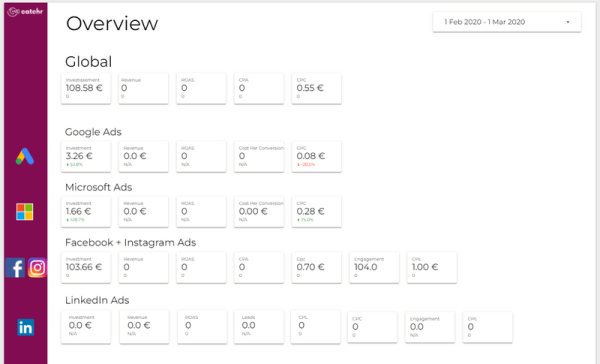
Task: Open the Microsoft Ads CPC 0.28 € card
Action: click(316, 212)
